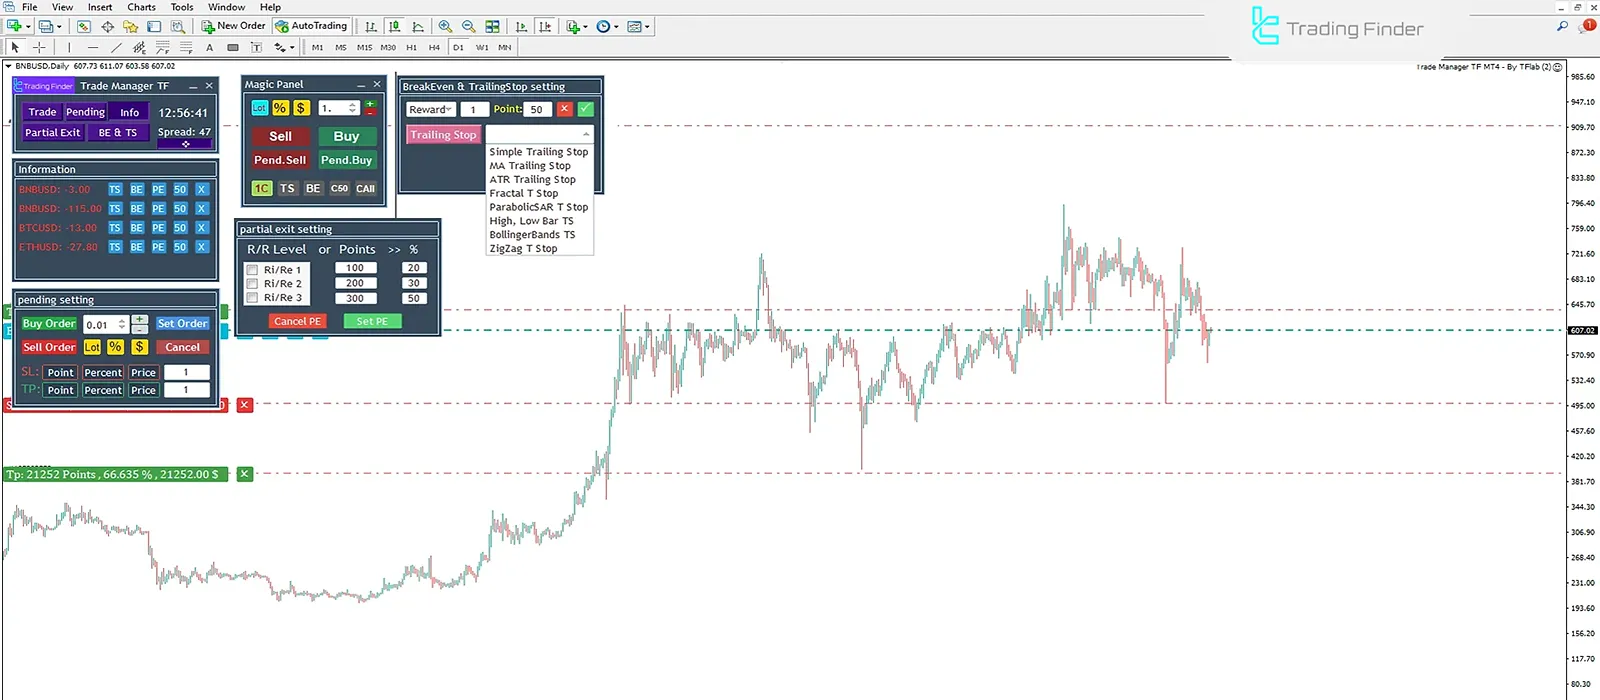The height and width of the screenshot is (700, 1600).
Task: Click the zoom out magnifier icon
Action: click(x=468, y=27)
